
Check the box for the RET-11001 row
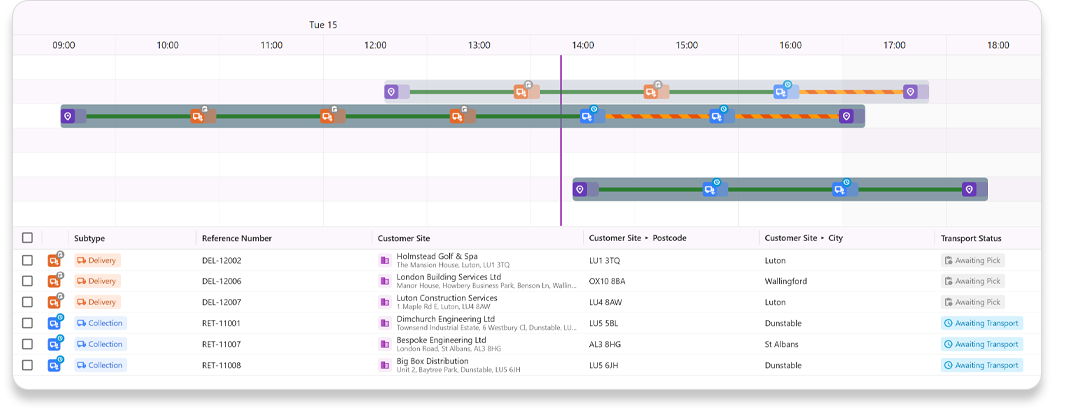(x=27, y=323)
